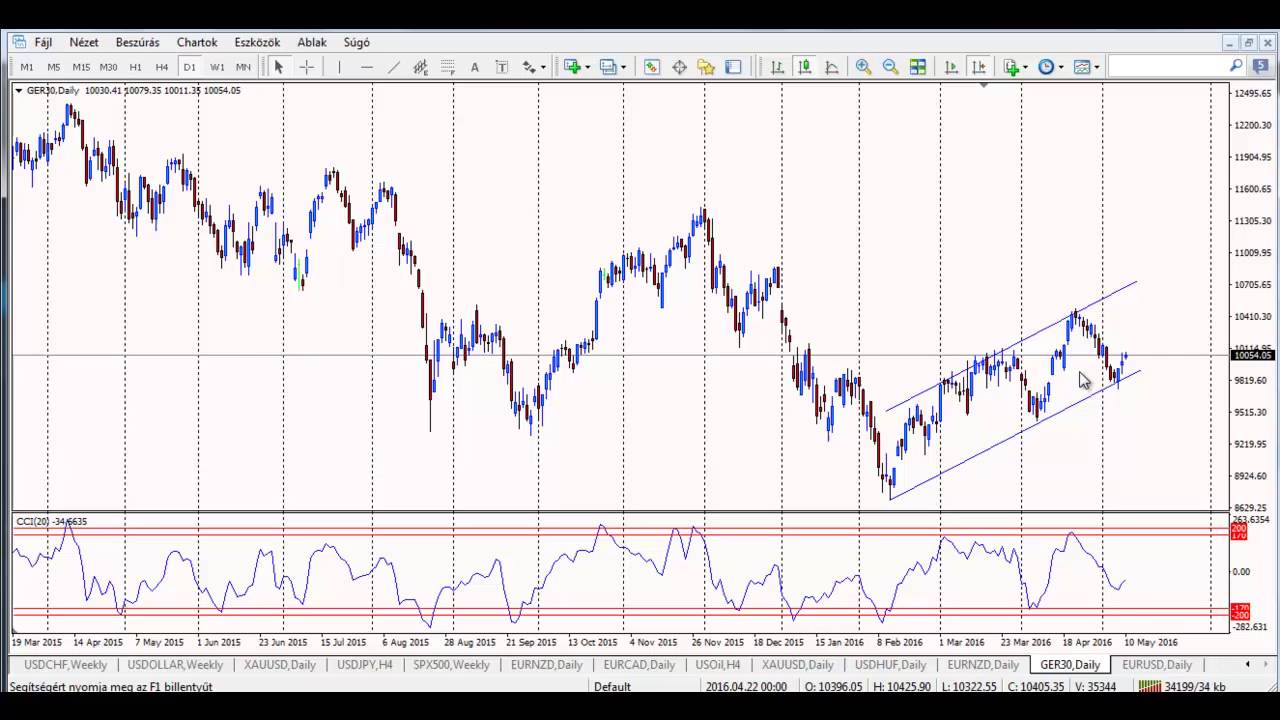This screenshot has width=1280, height=720.
Task: Switch to M15 timeframe
Action: [81, 67]
